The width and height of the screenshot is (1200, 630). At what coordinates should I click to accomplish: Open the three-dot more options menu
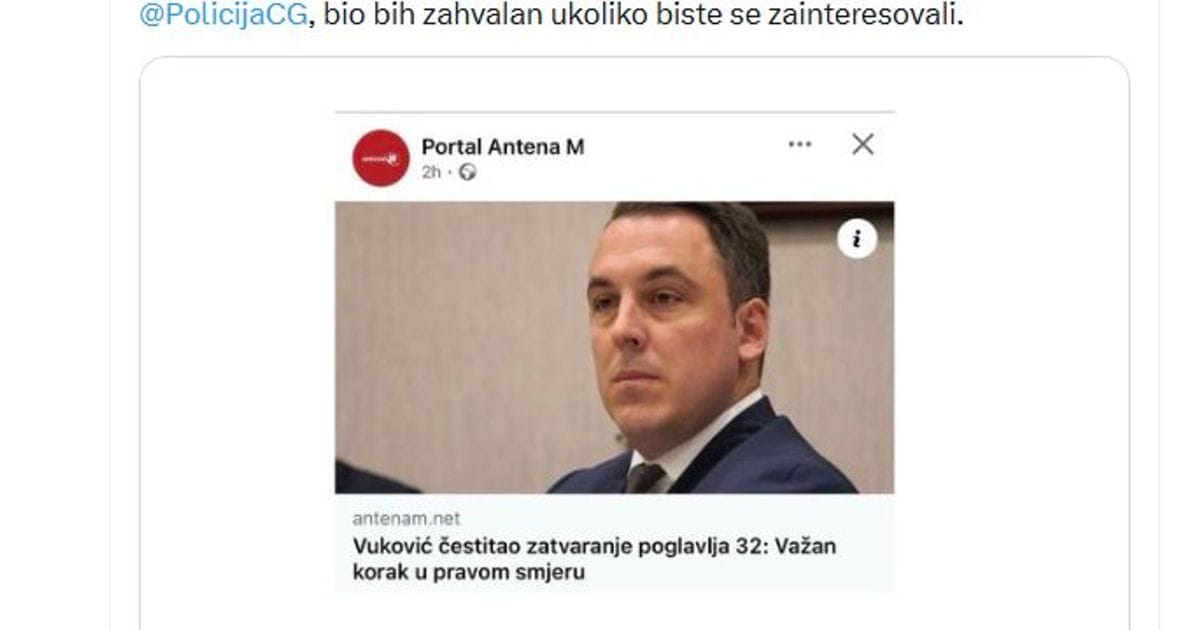[x=800, y=144]
